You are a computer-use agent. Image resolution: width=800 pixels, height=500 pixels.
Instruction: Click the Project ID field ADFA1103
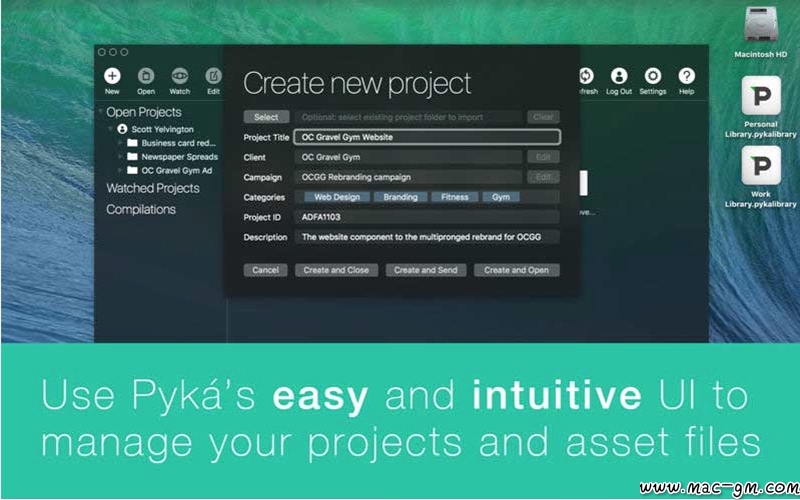tap(427, 217)
